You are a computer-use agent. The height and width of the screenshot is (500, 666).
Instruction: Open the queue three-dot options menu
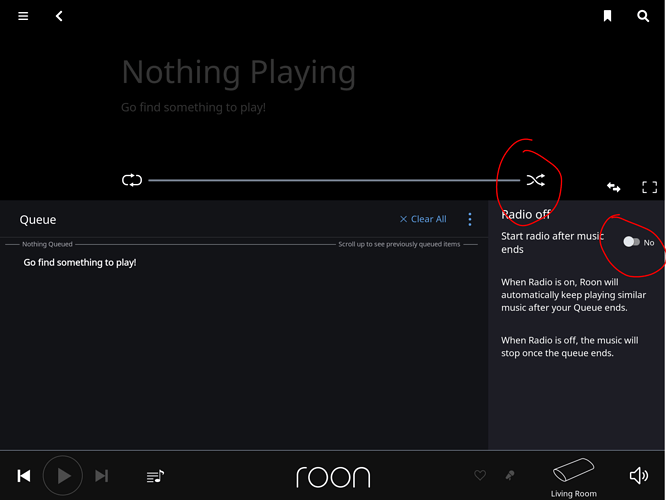pyautogui.click(x=470, y=219)
